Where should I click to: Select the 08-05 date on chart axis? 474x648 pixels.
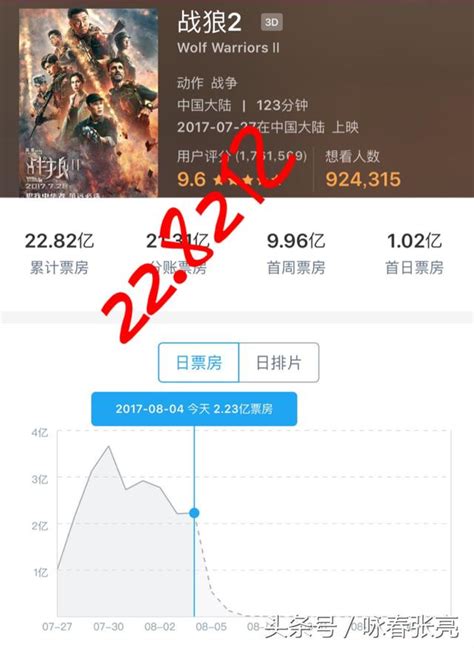[x=211, y=627]
